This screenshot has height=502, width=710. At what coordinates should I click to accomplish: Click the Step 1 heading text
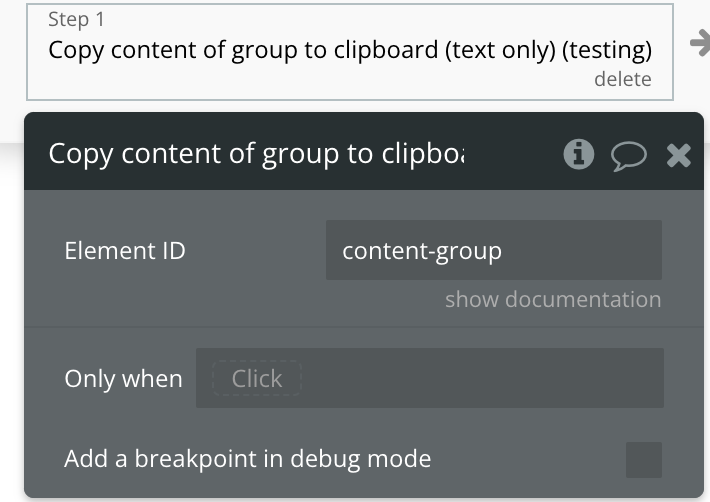(x=77, y=19)
